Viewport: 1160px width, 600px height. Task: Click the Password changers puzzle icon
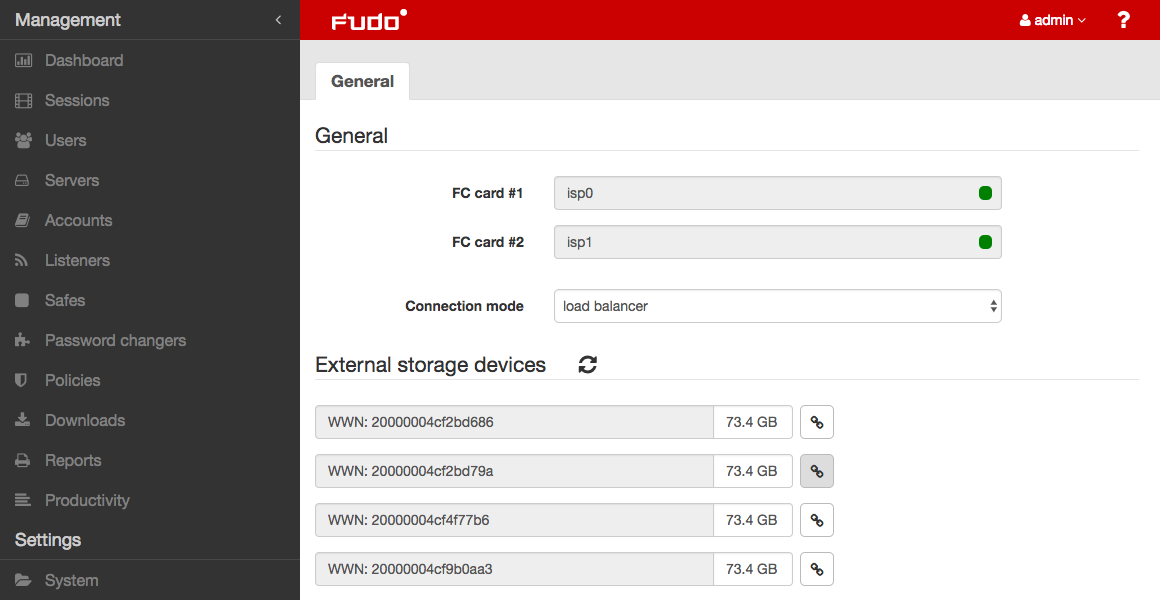pos(22,340)
